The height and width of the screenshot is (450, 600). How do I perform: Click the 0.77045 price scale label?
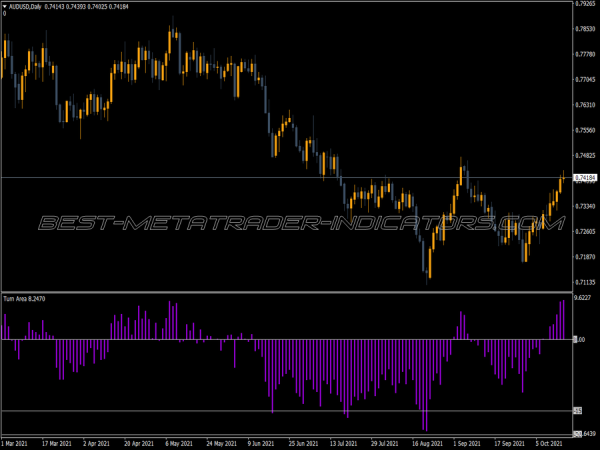coord(585,80)
